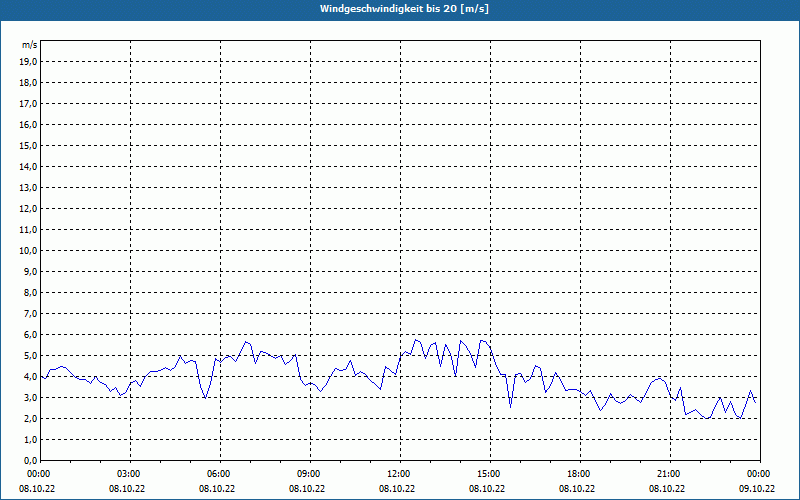Click the chart title Windgeschwindigkeit bis 20 [m/s]
The height and width of the screenshot is (500, 800).
tap(404, 9)
